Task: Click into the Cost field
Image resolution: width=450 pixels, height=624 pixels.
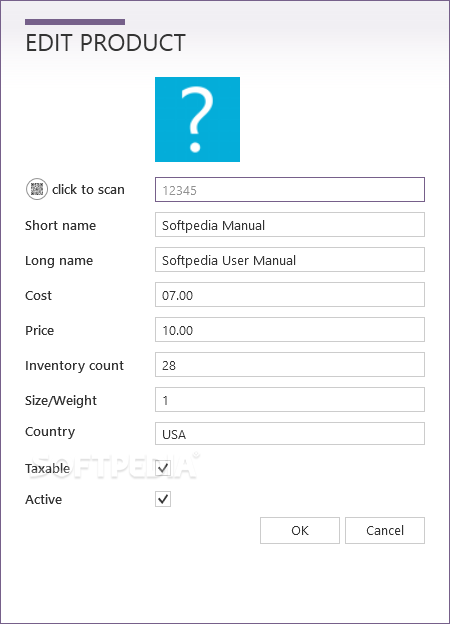Action: click(x=290, y=295)
